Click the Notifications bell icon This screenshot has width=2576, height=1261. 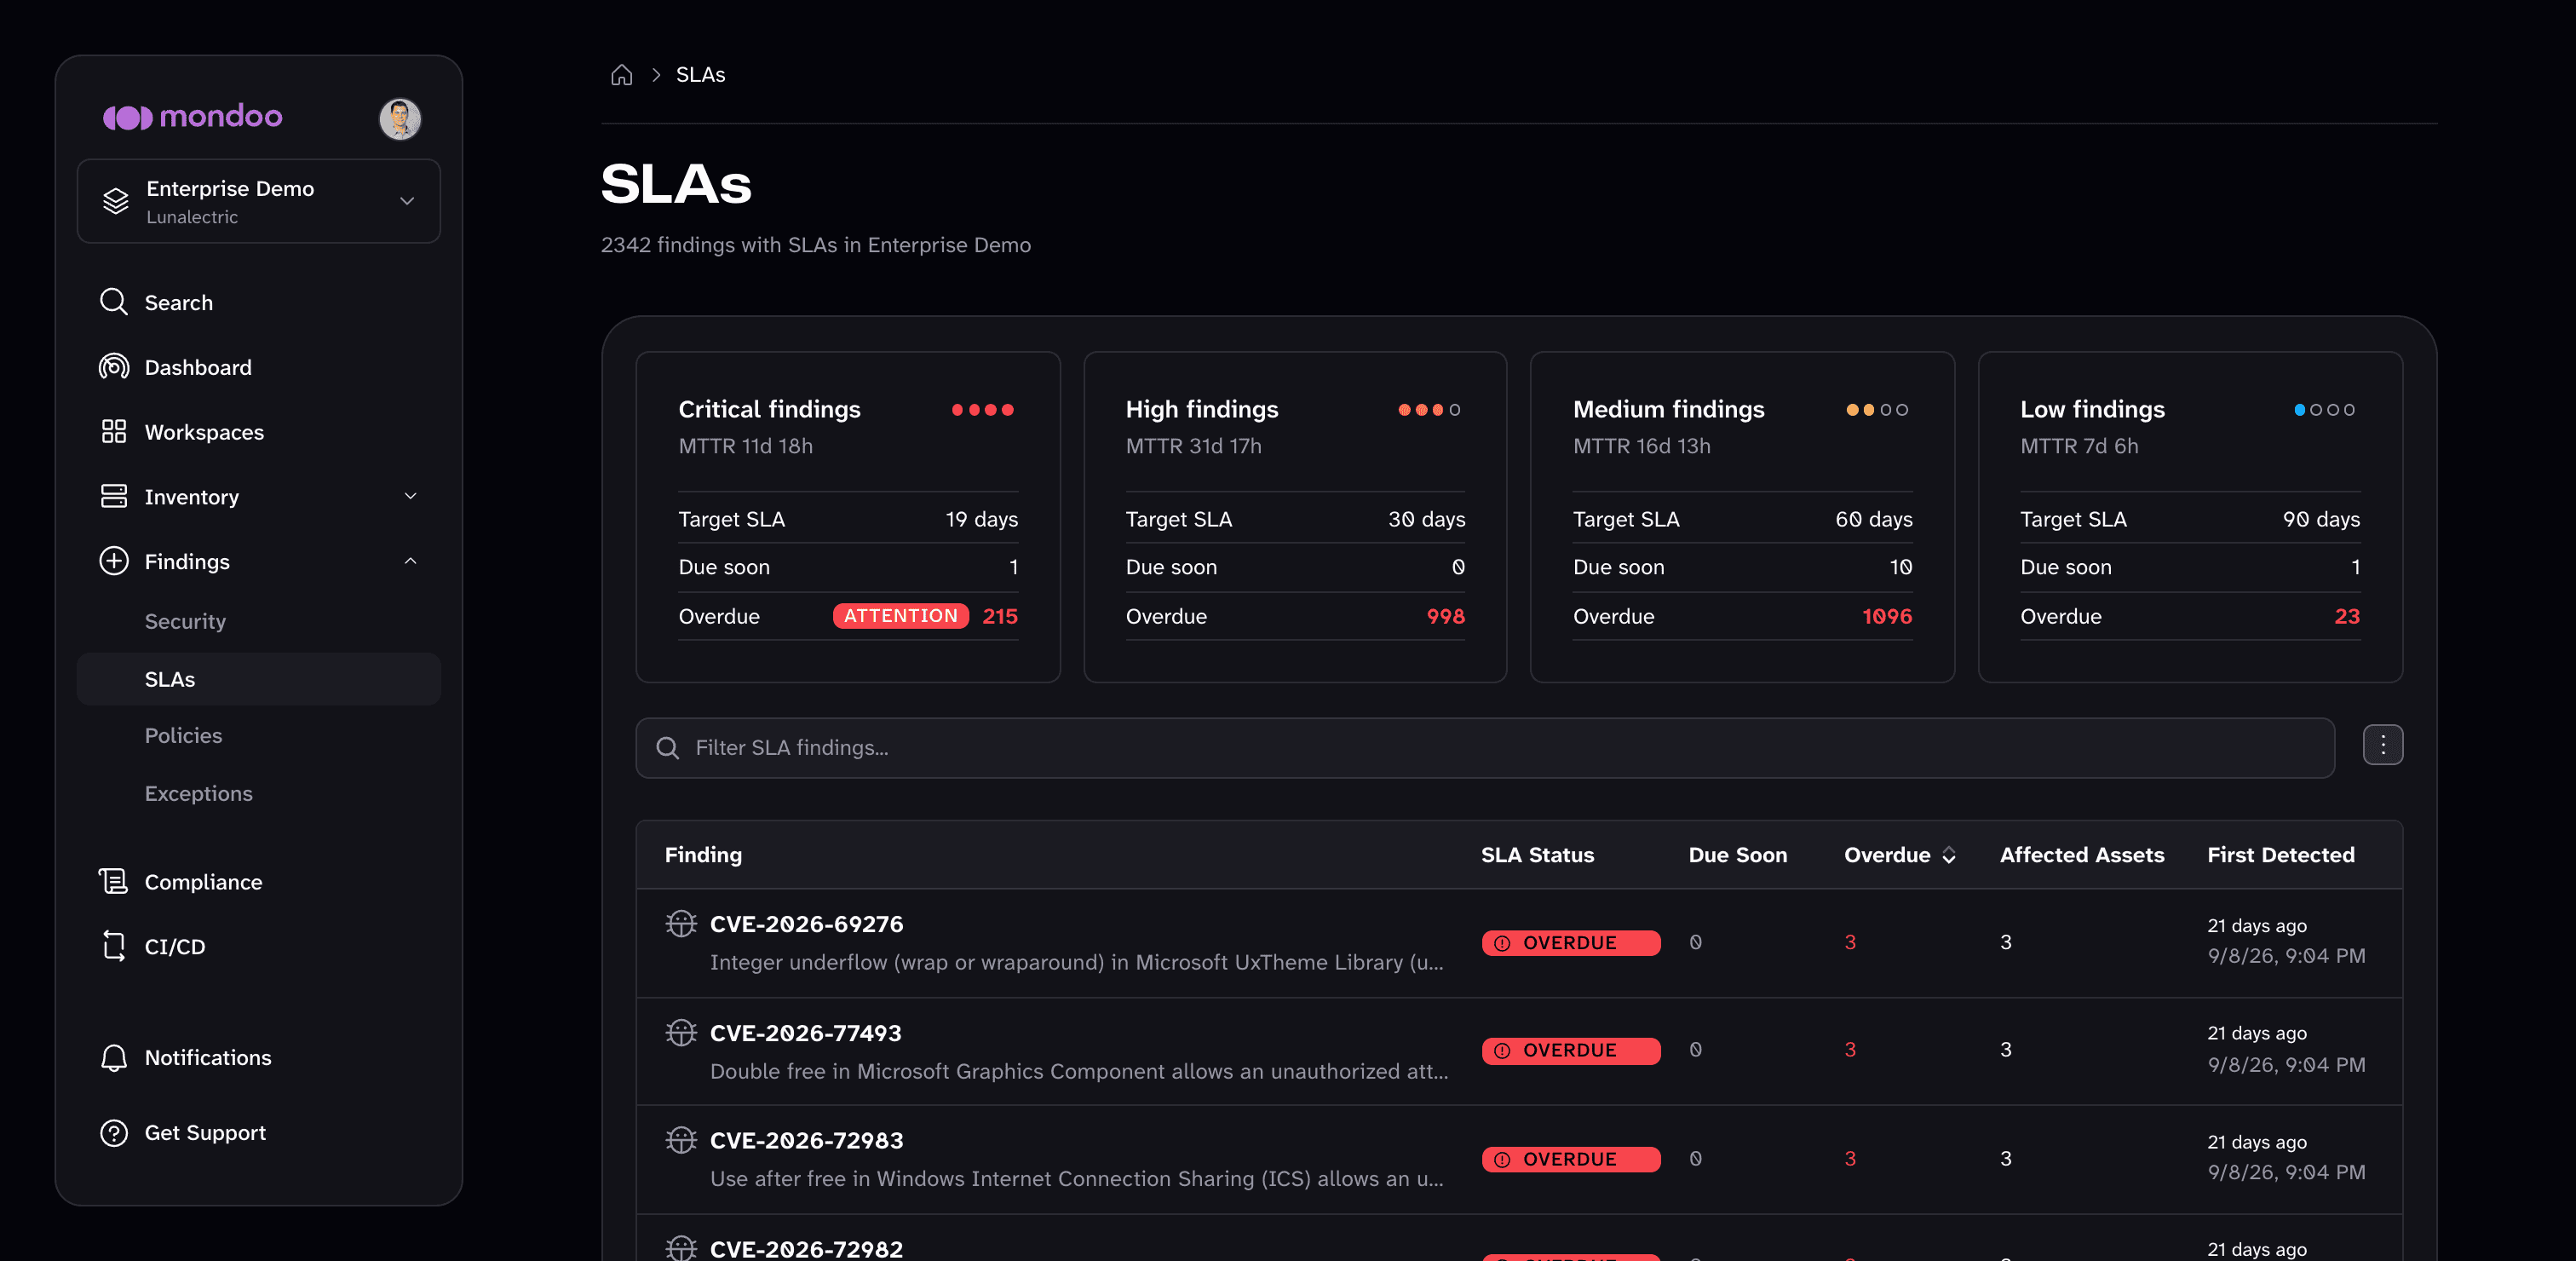tap(114, 1058)
